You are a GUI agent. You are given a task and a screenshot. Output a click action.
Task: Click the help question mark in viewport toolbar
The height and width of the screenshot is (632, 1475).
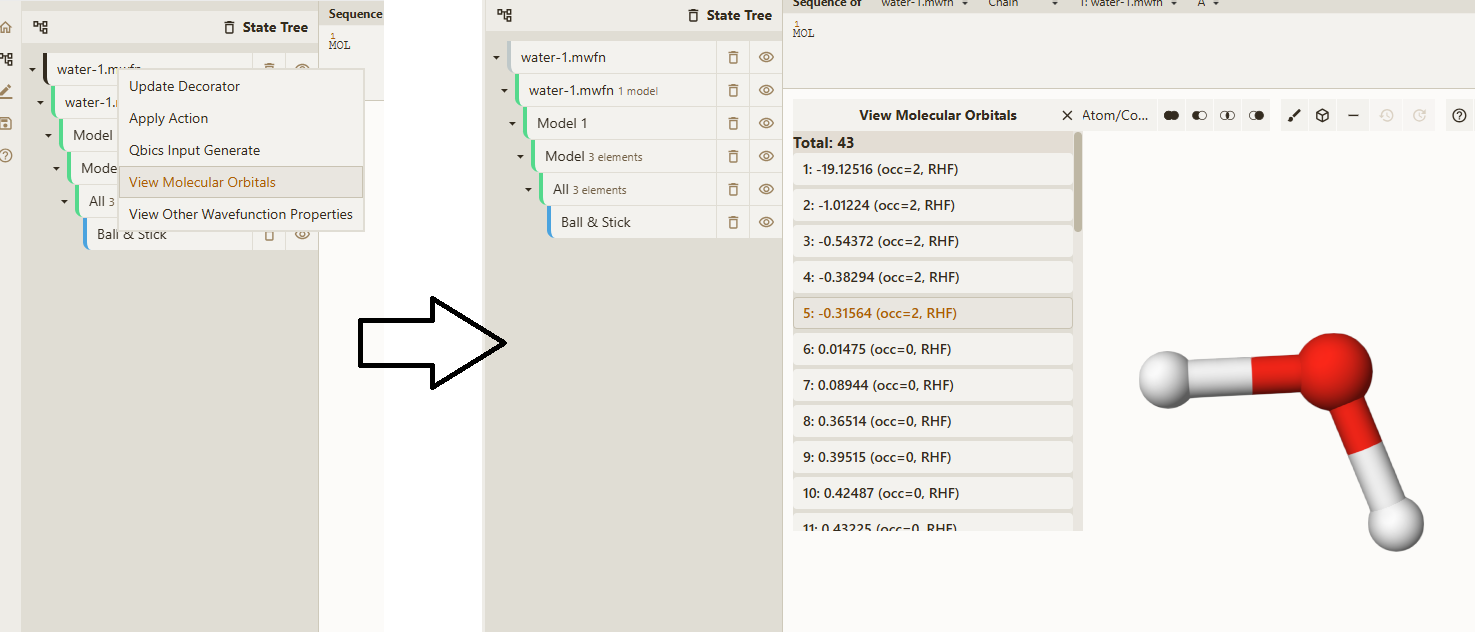[1459, 116]
